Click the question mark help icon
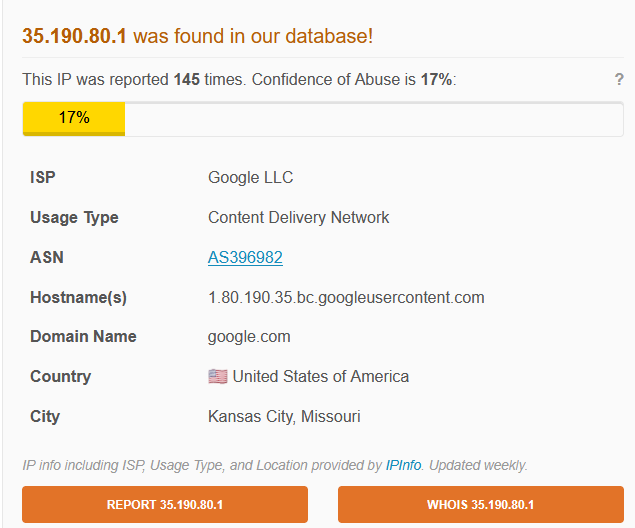635x528 pixels. 619,80
